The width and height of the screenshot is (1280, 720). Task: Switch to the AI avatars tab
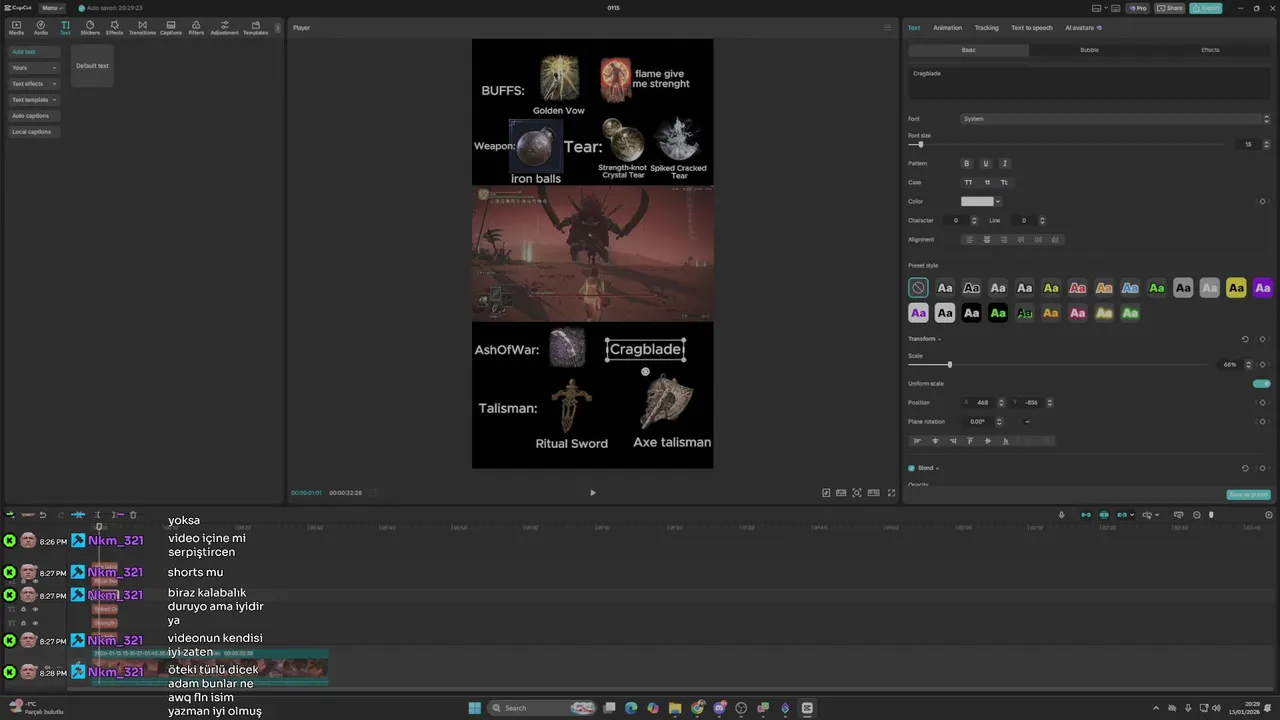click(1083, 28)
